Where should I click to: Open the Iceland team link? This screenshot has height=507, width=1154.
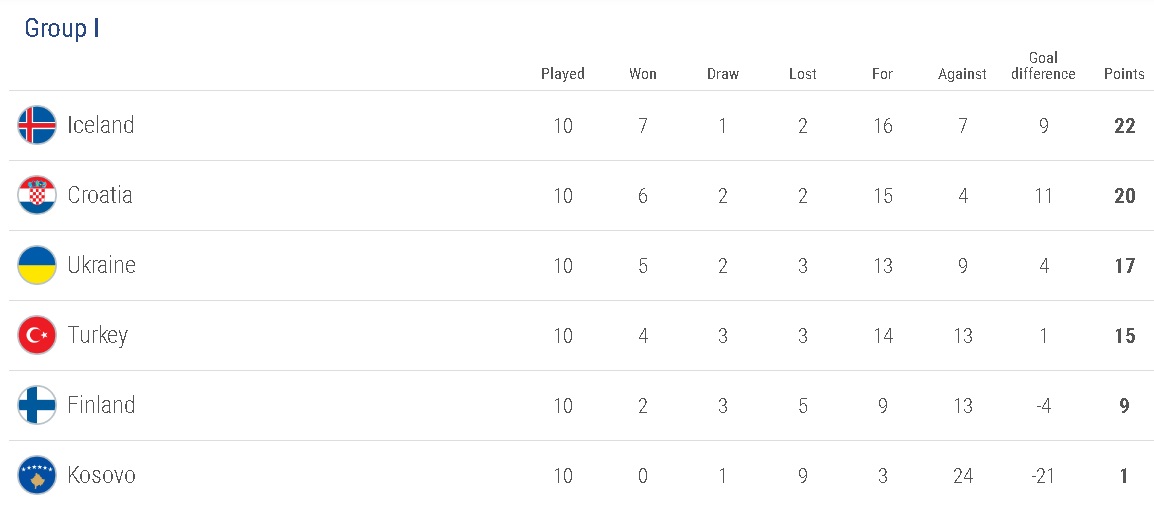tap(100, 125)
